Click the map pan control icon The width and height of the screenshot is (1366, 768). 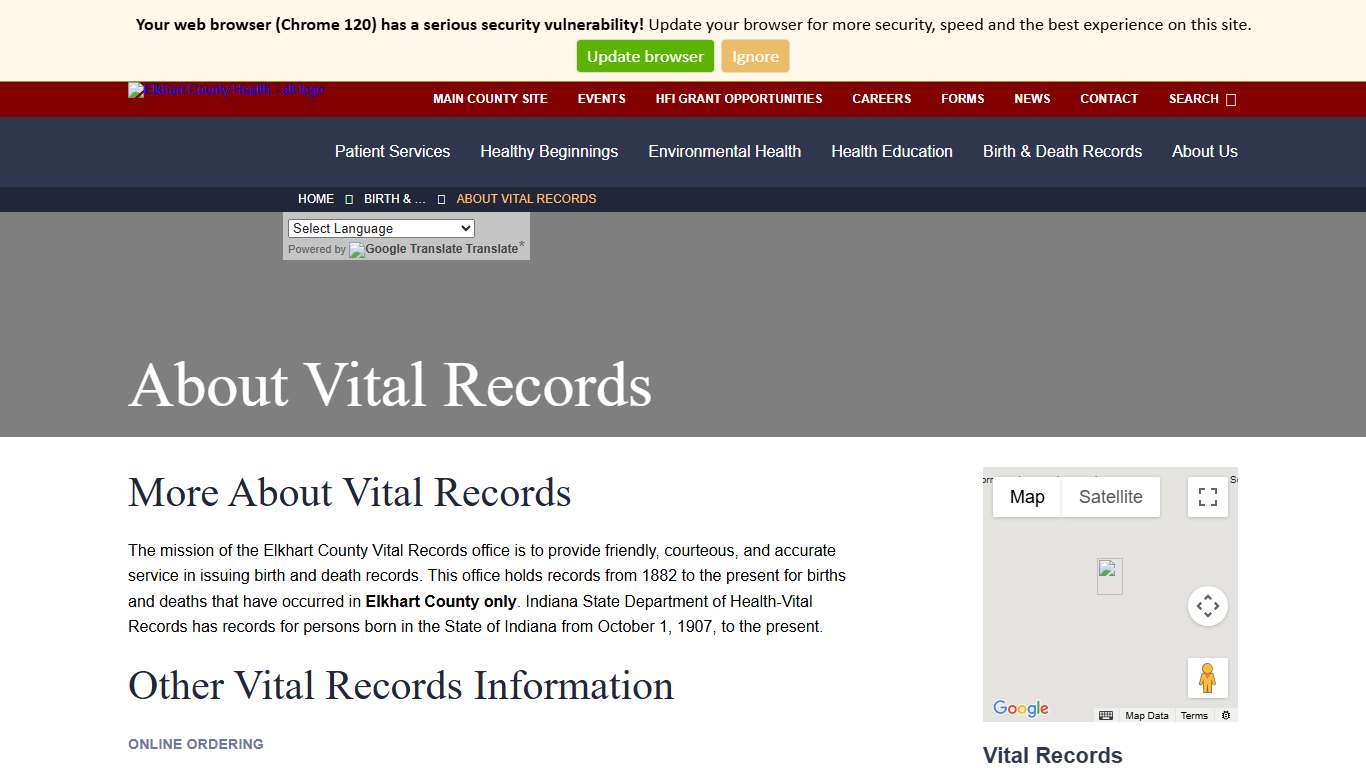[x=1207, y=605]
